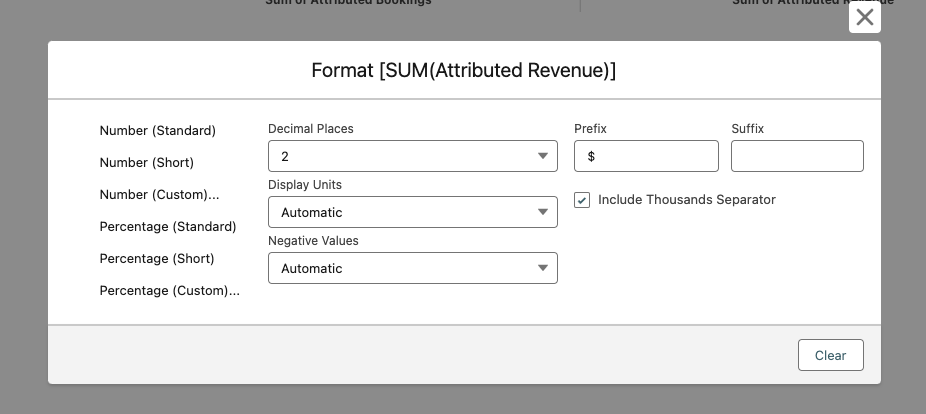Uncheck Include Thousands Separator checkbox
This screenshot has height=414, width=926.
(582, 200)
